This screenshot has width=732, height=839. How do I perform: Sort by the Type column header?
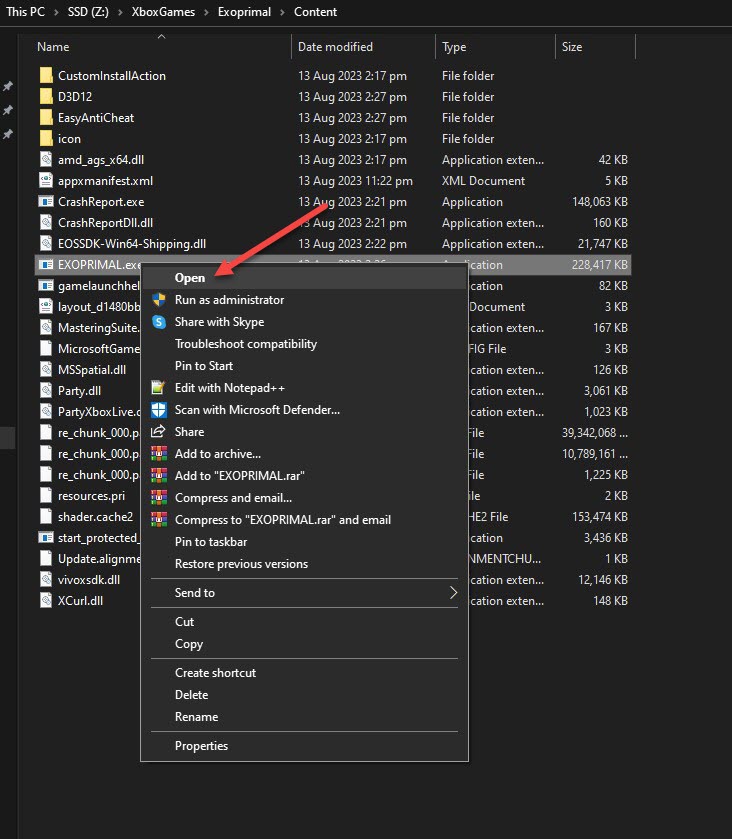pyautogui.click(x=495, y=47)
